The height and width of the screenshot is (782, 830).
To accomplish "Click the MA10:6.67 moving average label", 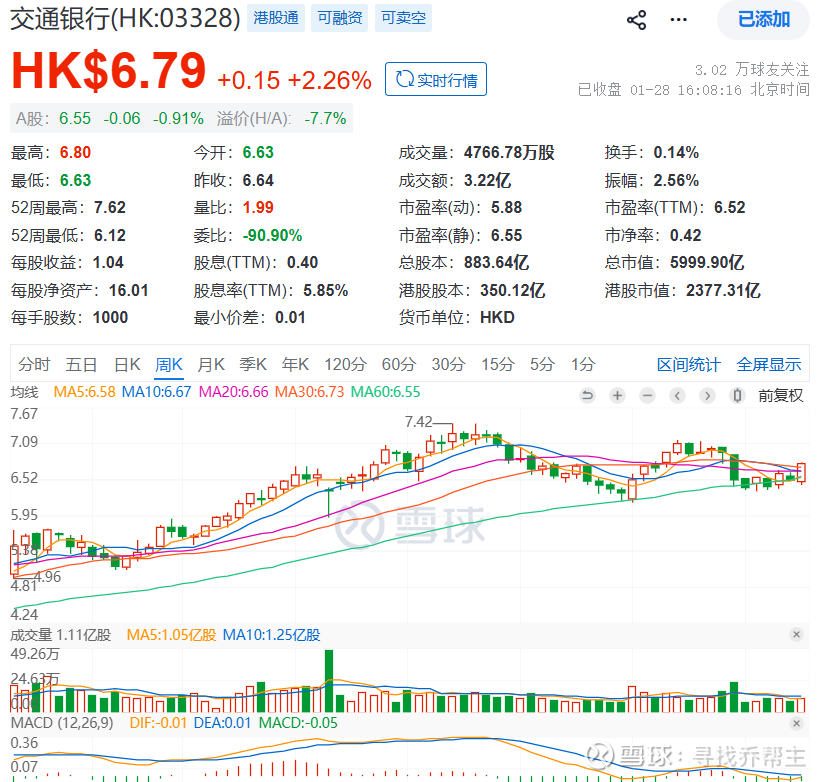I will [x=156, y=392].
